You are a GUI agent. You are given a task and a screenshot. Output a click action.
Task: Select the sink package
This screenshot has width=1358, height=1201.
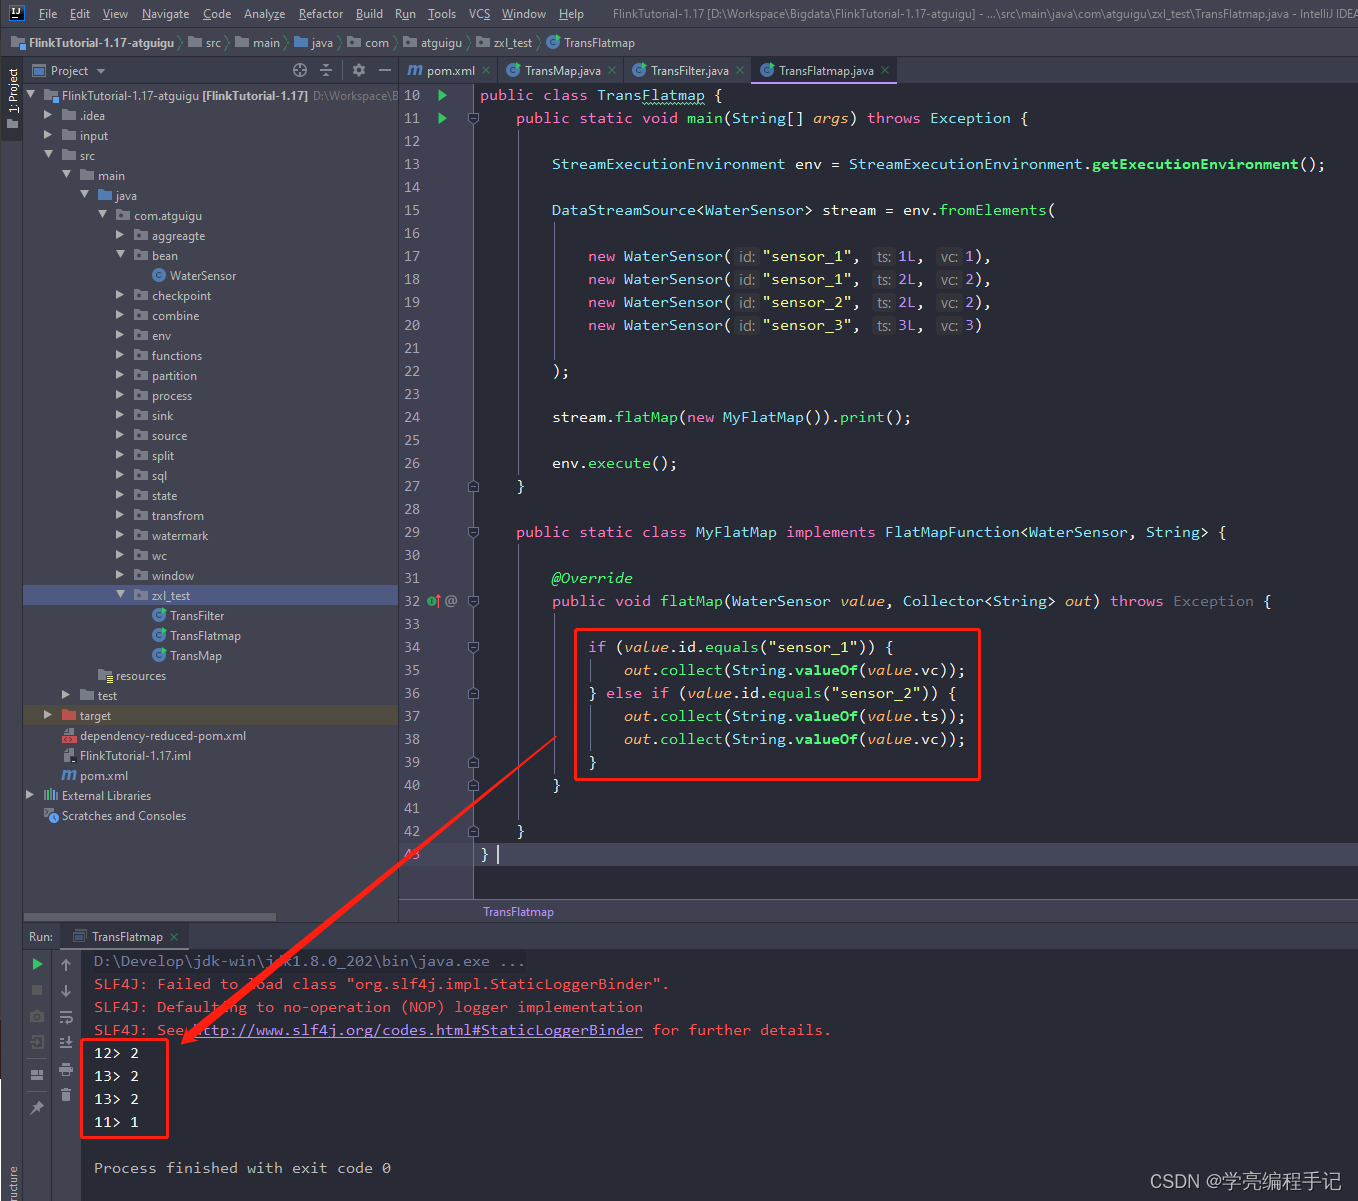tap(162, 416)
